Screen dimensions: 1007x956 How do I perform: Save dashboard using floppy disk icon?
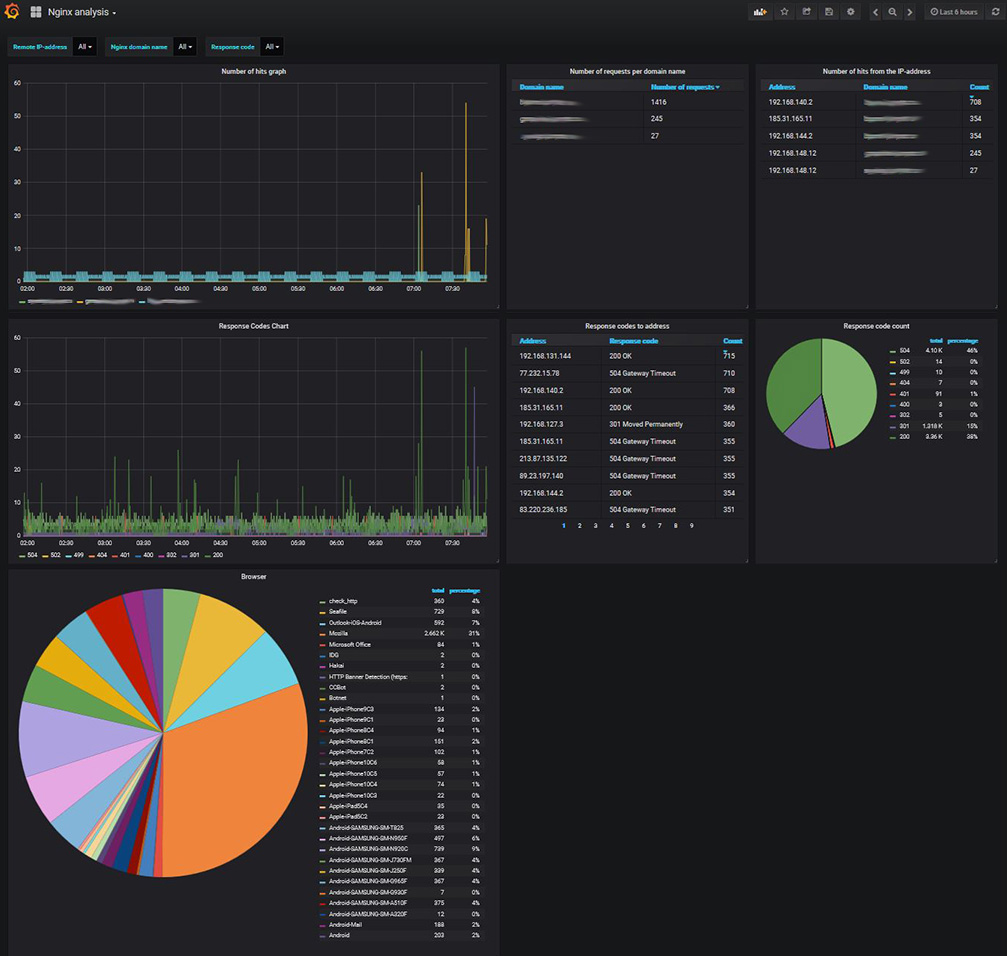829,12
